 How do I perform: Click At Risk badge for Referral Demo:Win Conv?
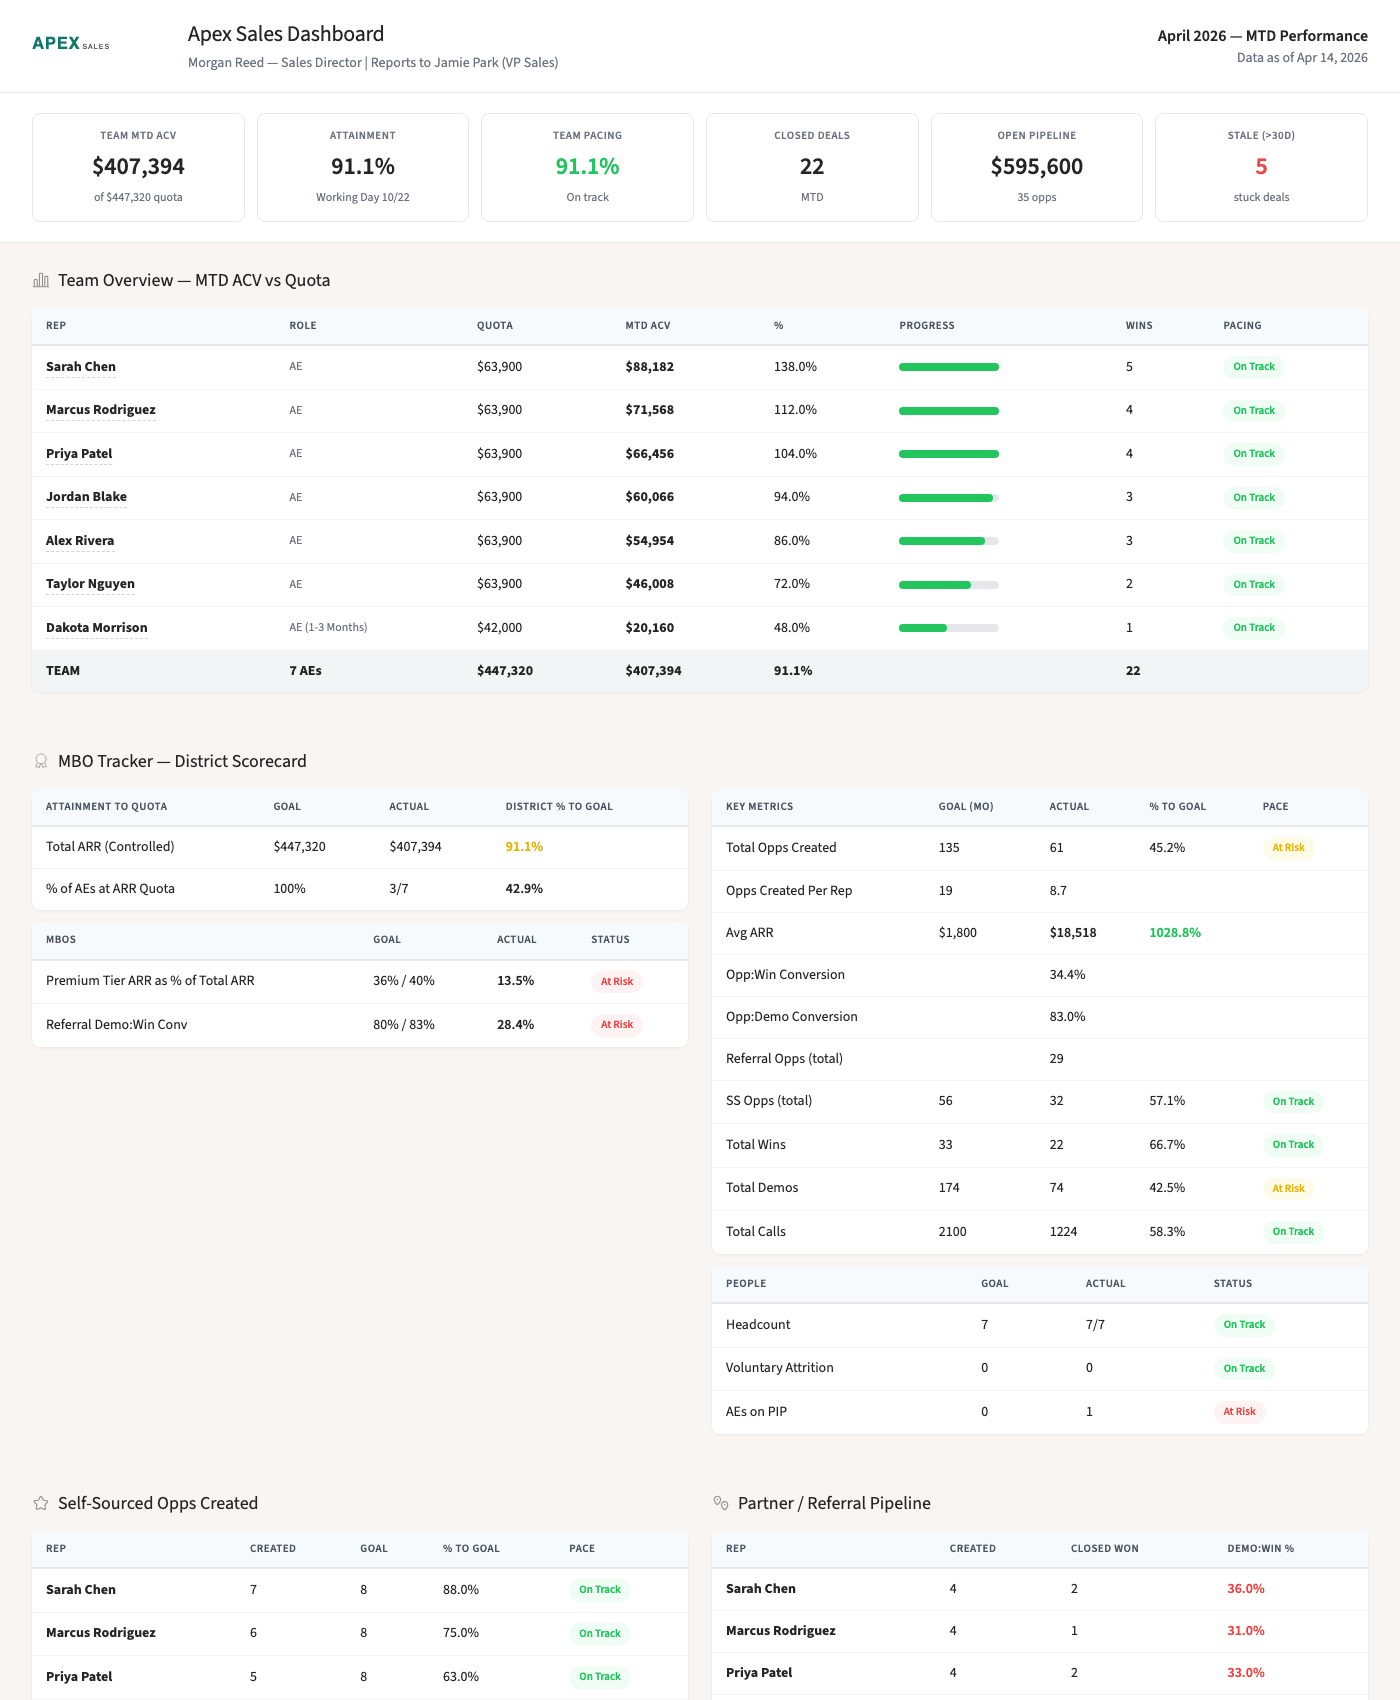(x=617, y=1025)
